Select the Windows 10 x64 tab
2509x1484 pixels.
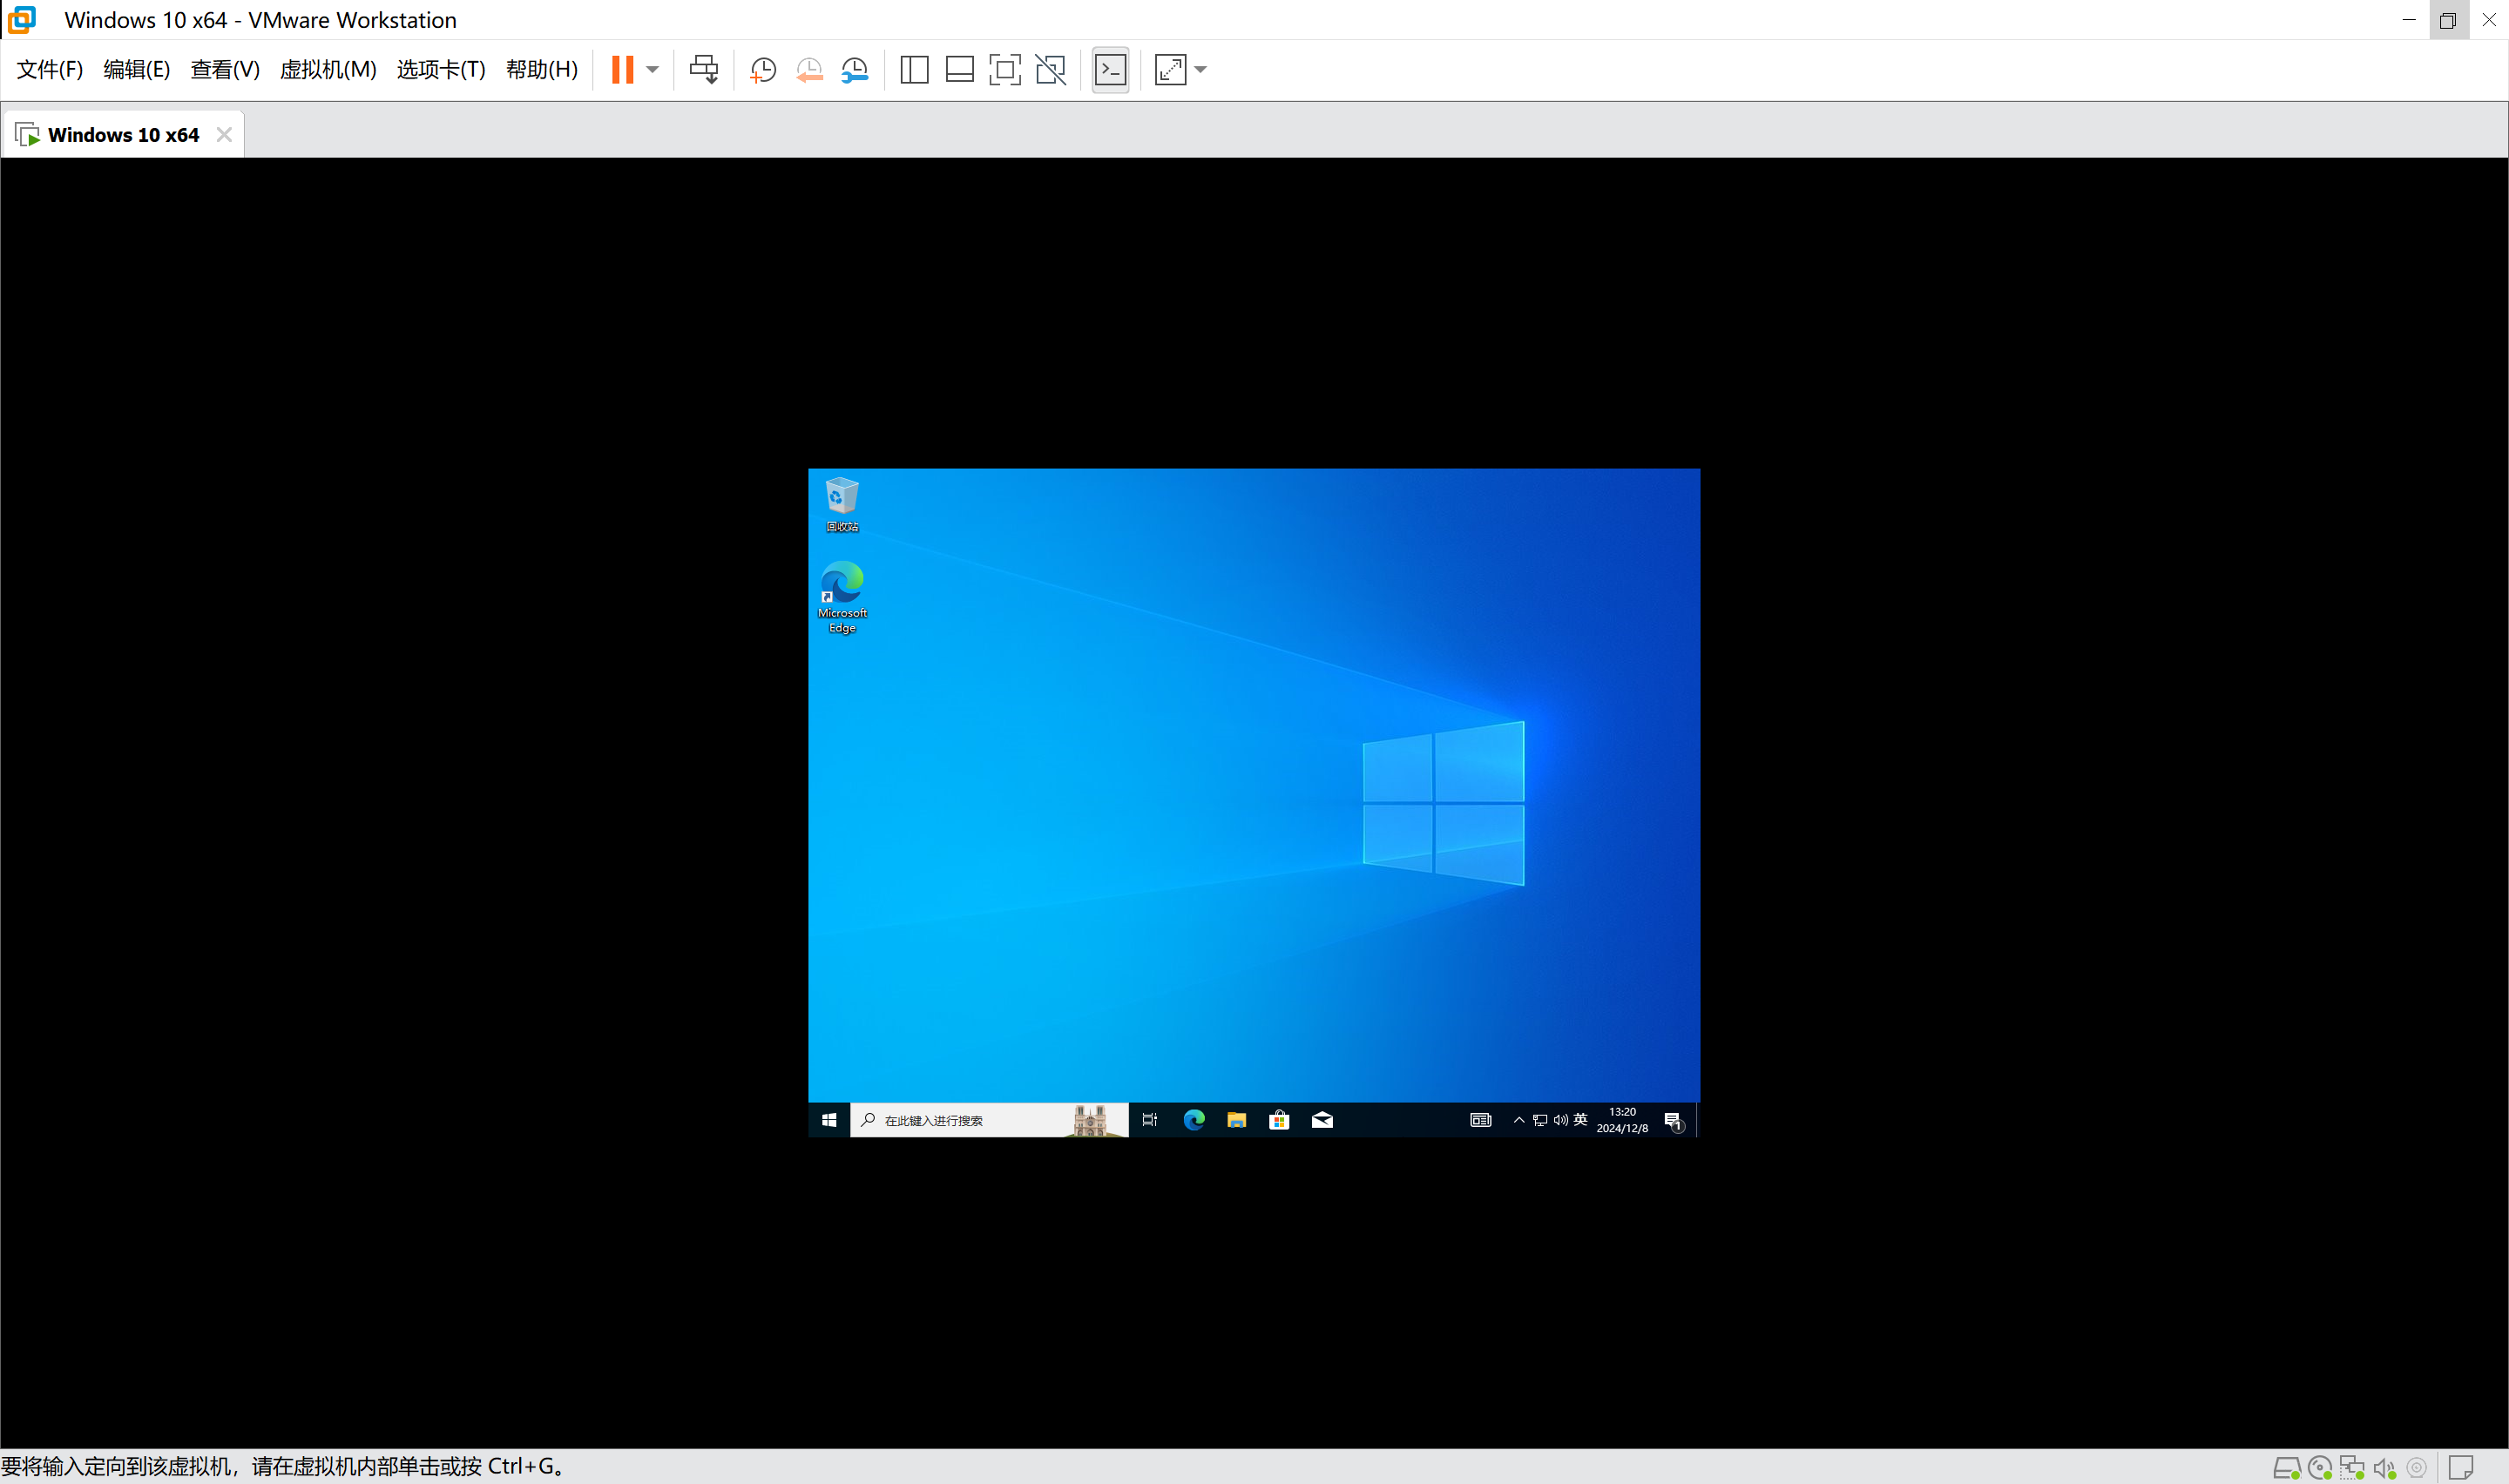[x=122, y=135]
